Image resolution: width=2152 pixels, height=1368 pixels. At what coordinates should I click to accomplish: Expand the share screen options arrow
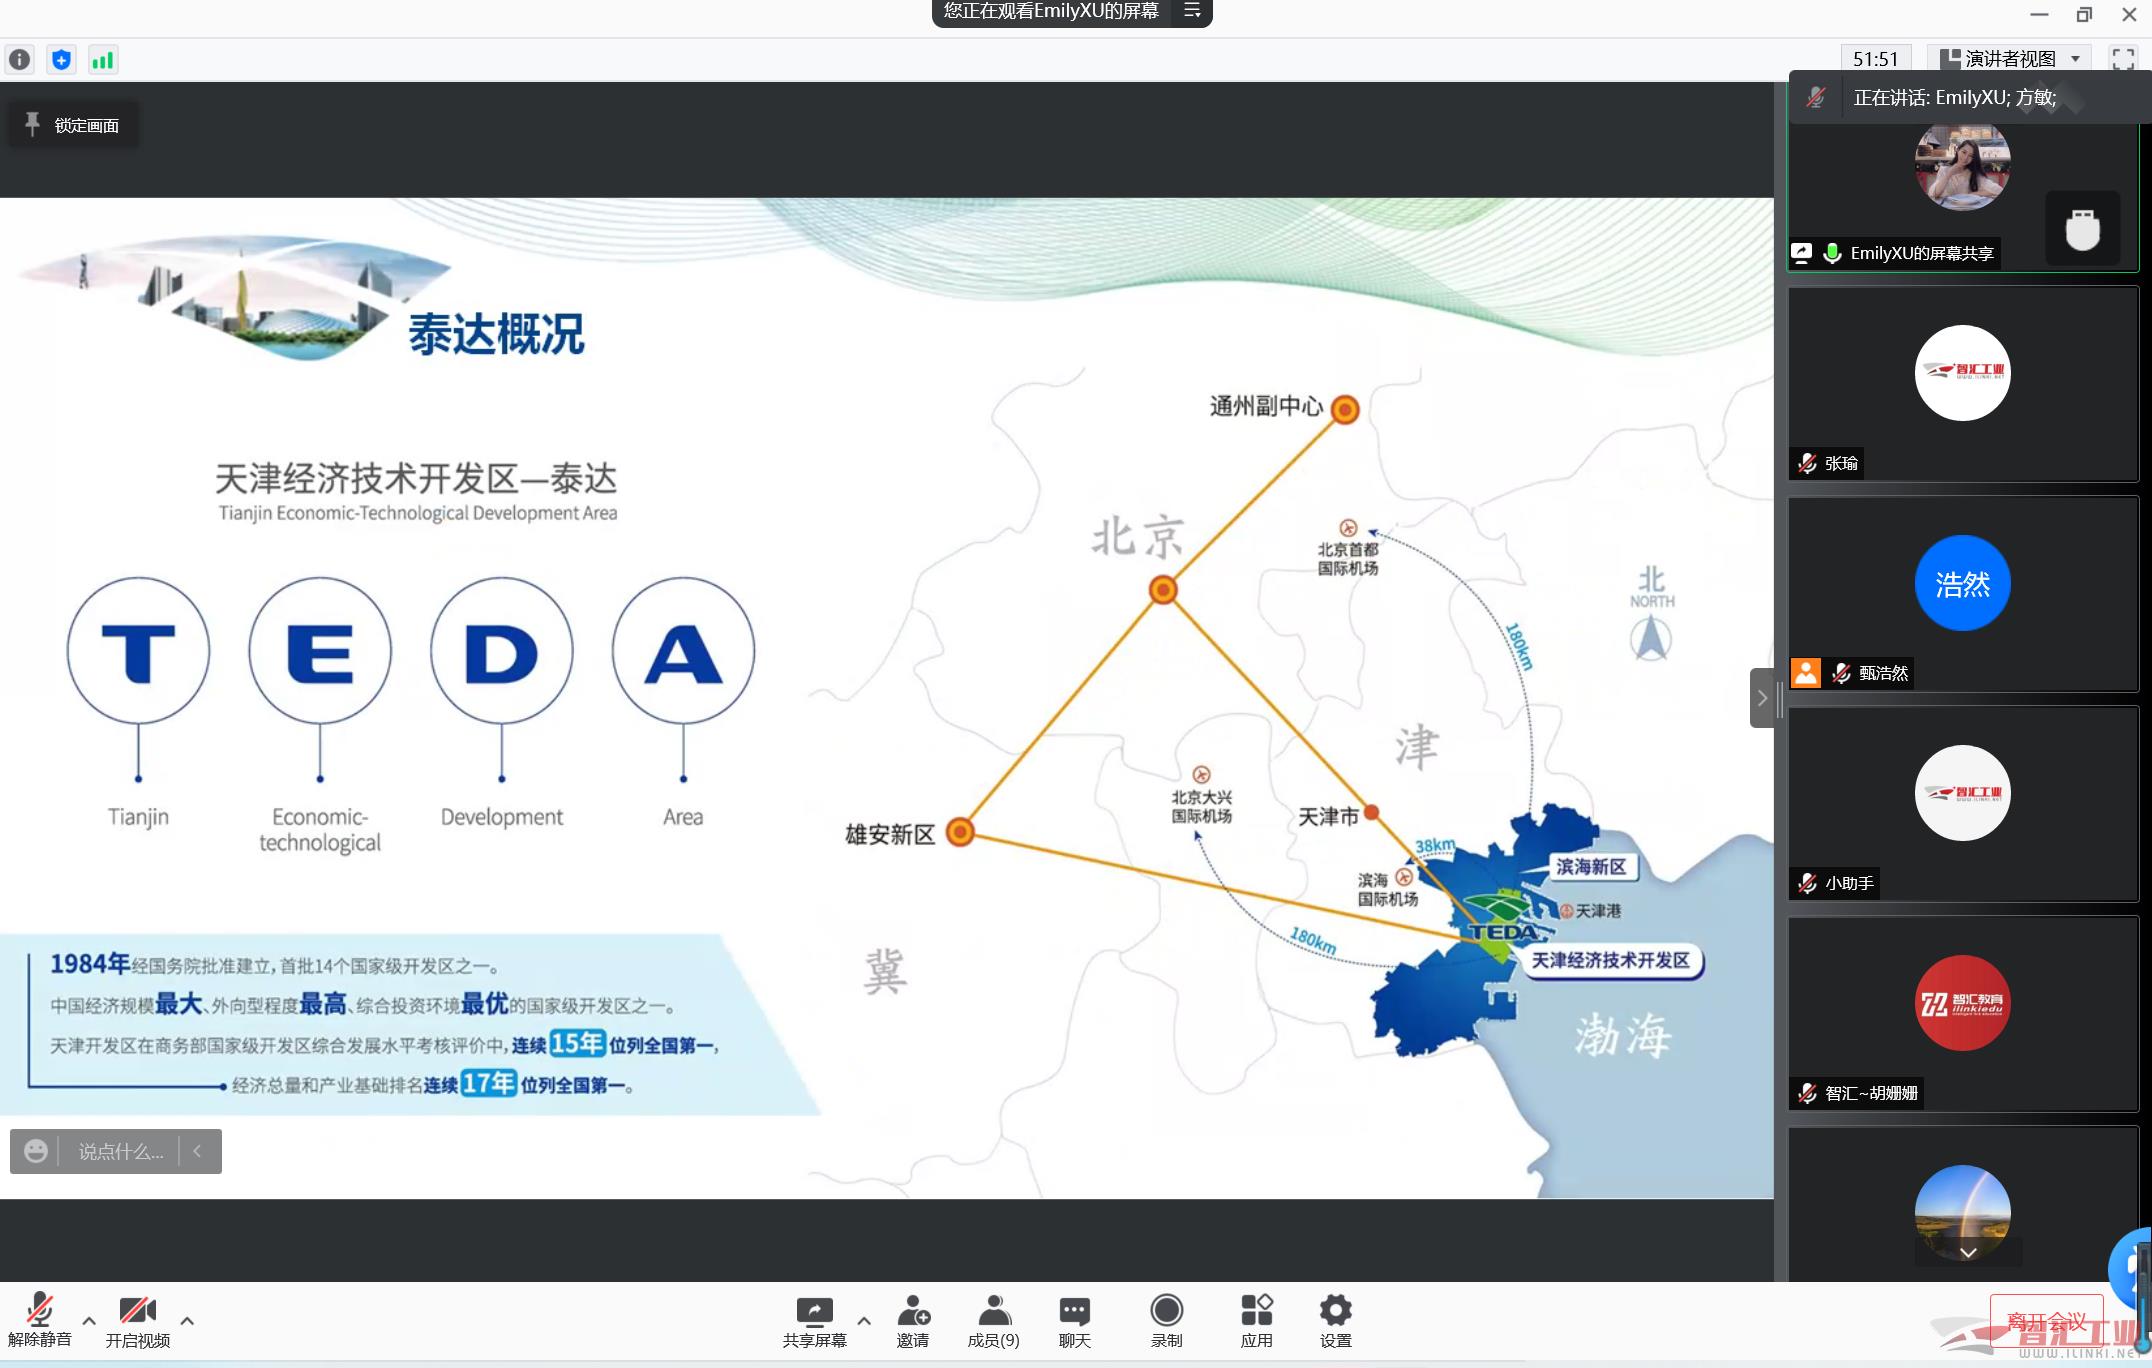point(864,1321)
